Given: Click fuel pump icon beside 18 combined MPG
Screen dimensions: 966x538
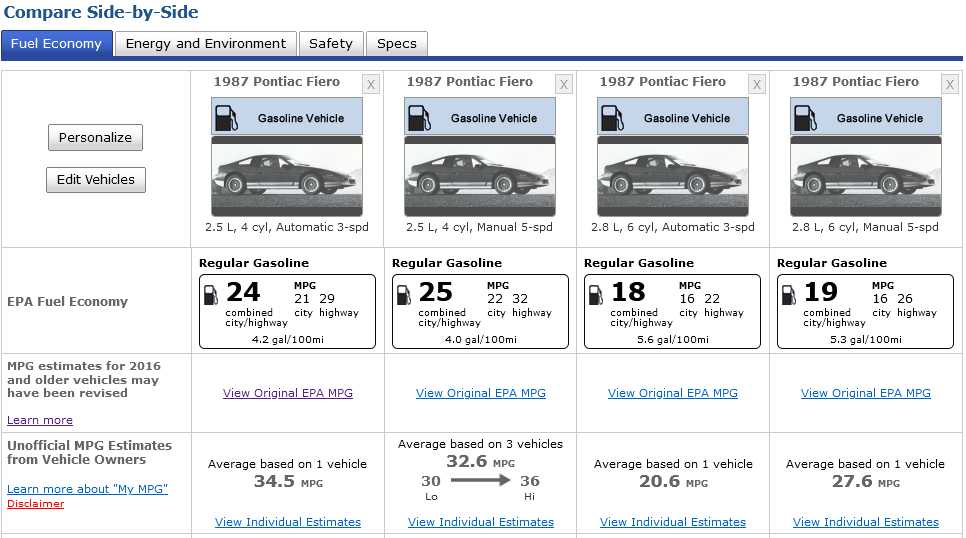Looking at the screenshot, I should 596,295.
